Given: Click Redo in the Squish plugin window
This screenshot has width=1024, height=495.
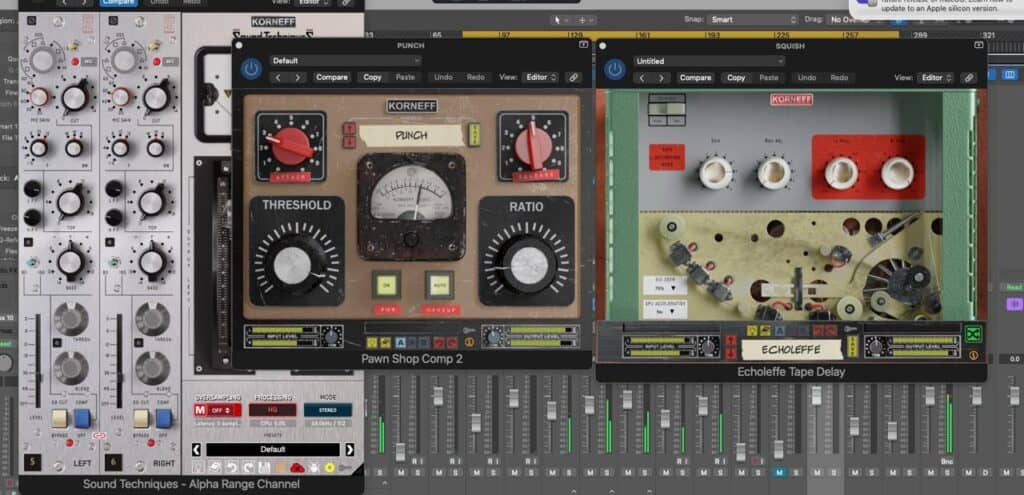Looking at the screenshot, I should pos(839,78).
